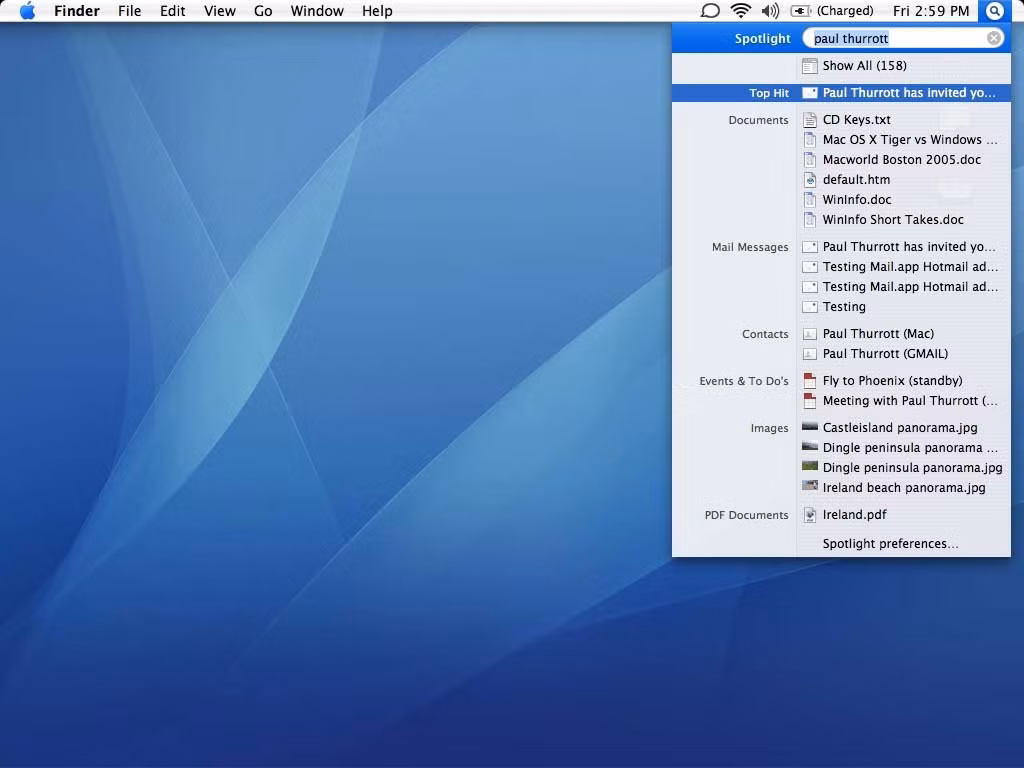Select the Top Hit invitation from Paul Thurrott
This screenshot has height=768, width=1024.
908,92
